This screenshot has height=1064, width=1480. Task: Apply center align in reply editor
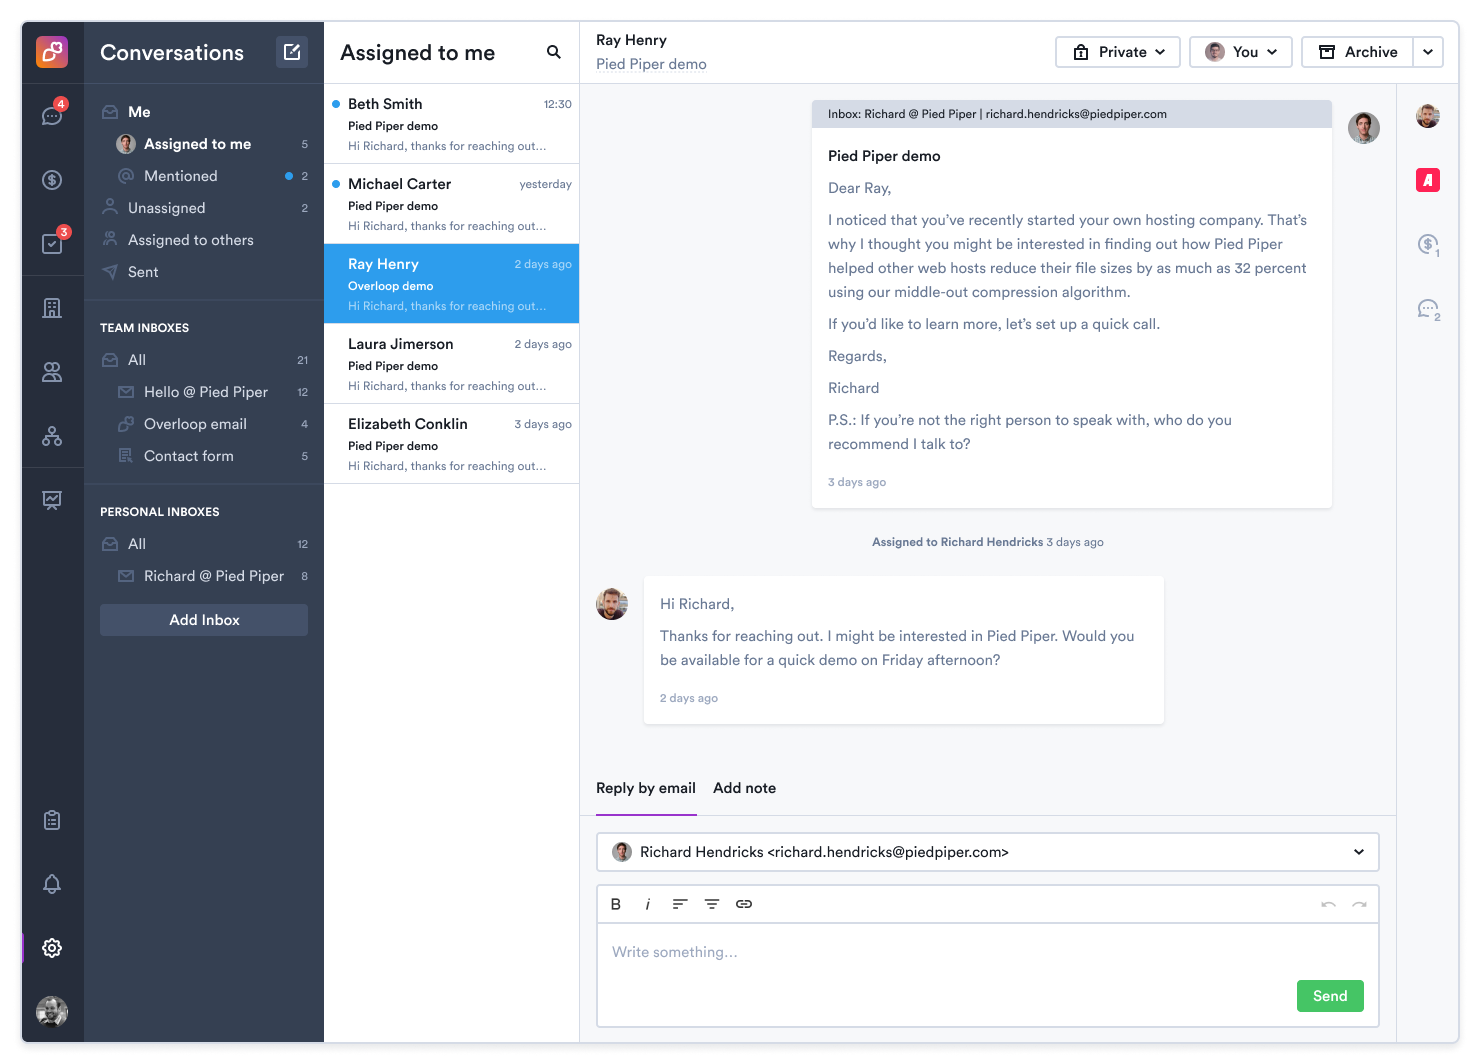[x=712, y=904]
